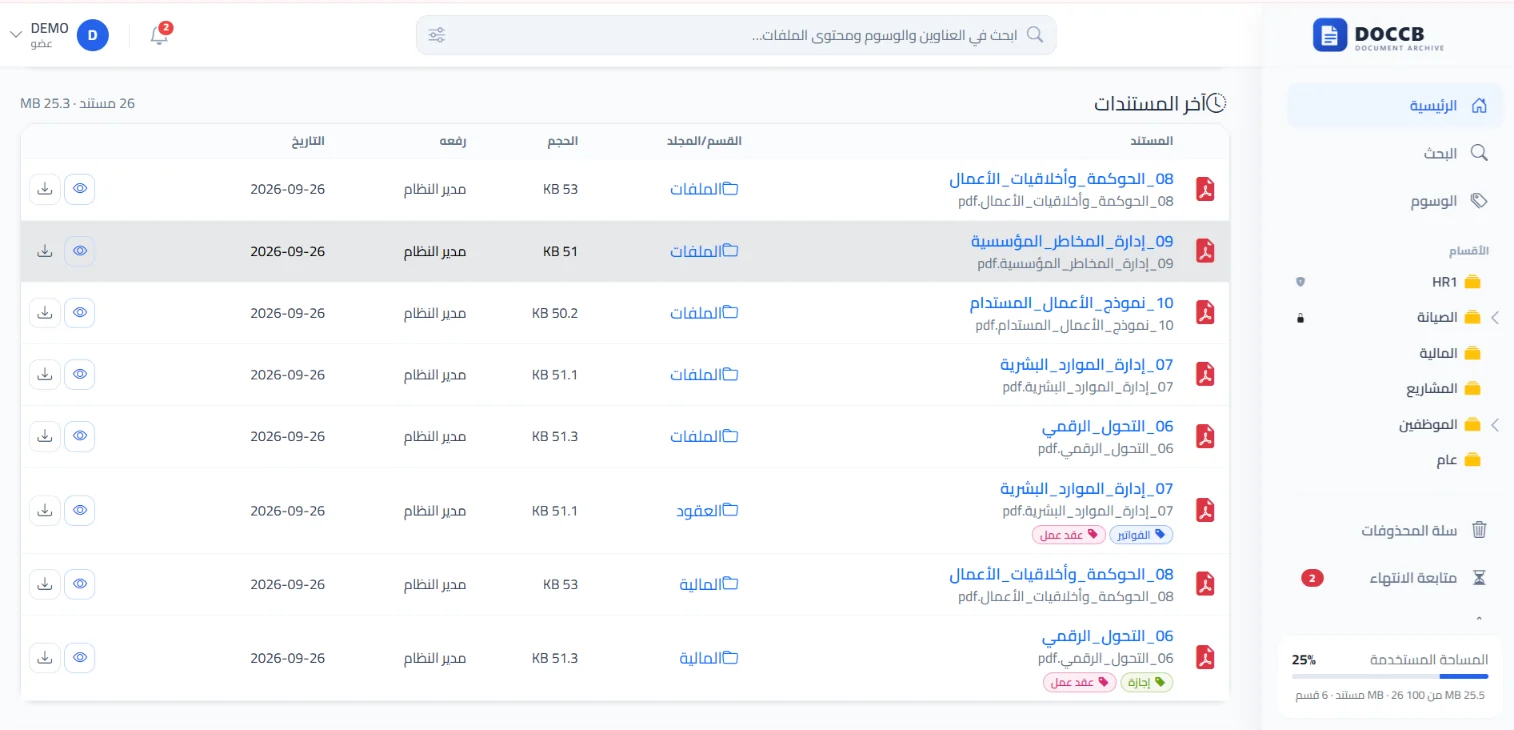Download 07_إدارة_الموارد_البشرية in العقود row
This screenshot has height=730, width=1514.
pyautogui.click(x=44, y=510)
